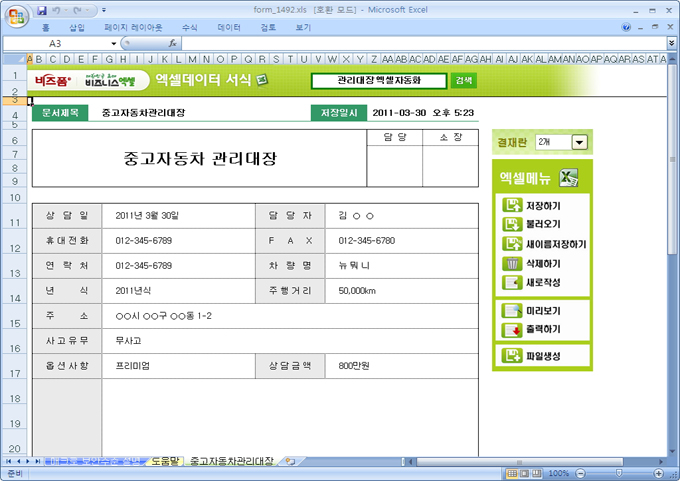Click the 출력하기 print icon

pyautogui.click(x=511, y=329)
